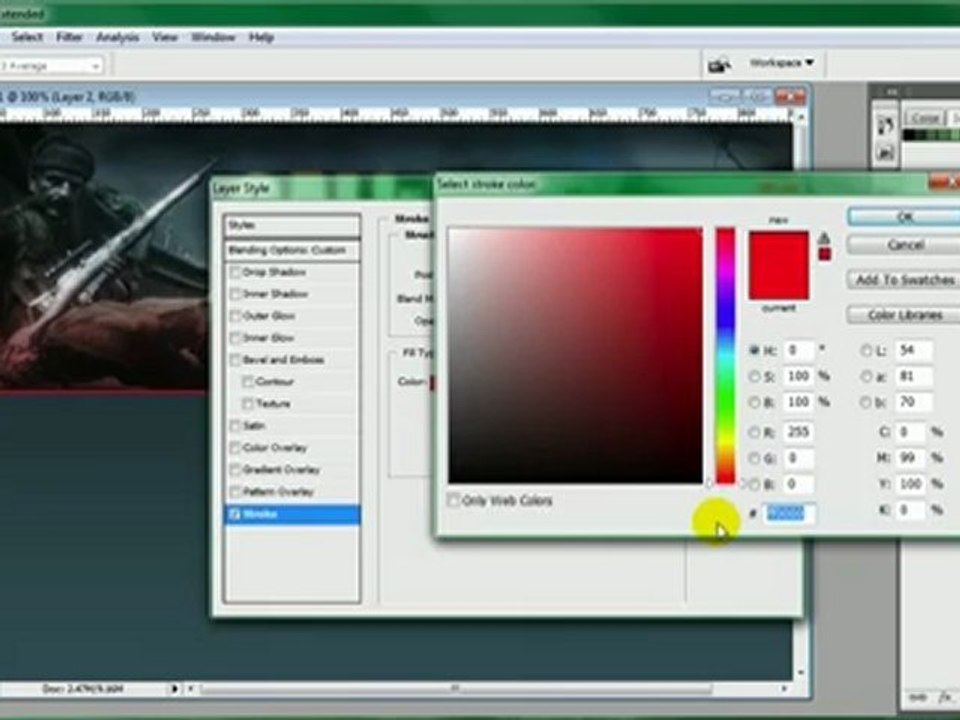Click Color Libraries button
Viewport: 960px width, 720px height.
[905, 315]
